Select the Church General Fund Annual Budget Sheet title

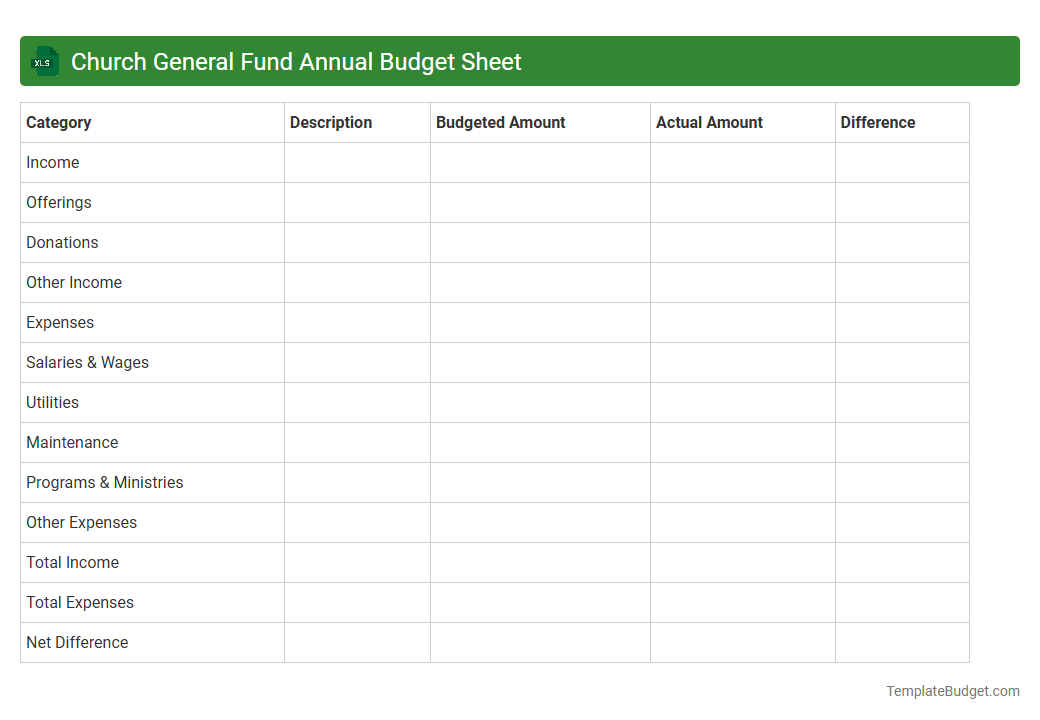(296, 62)
